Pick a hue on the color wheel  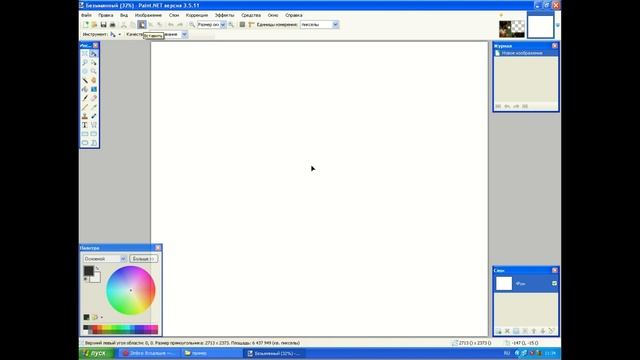pos(131,291)
